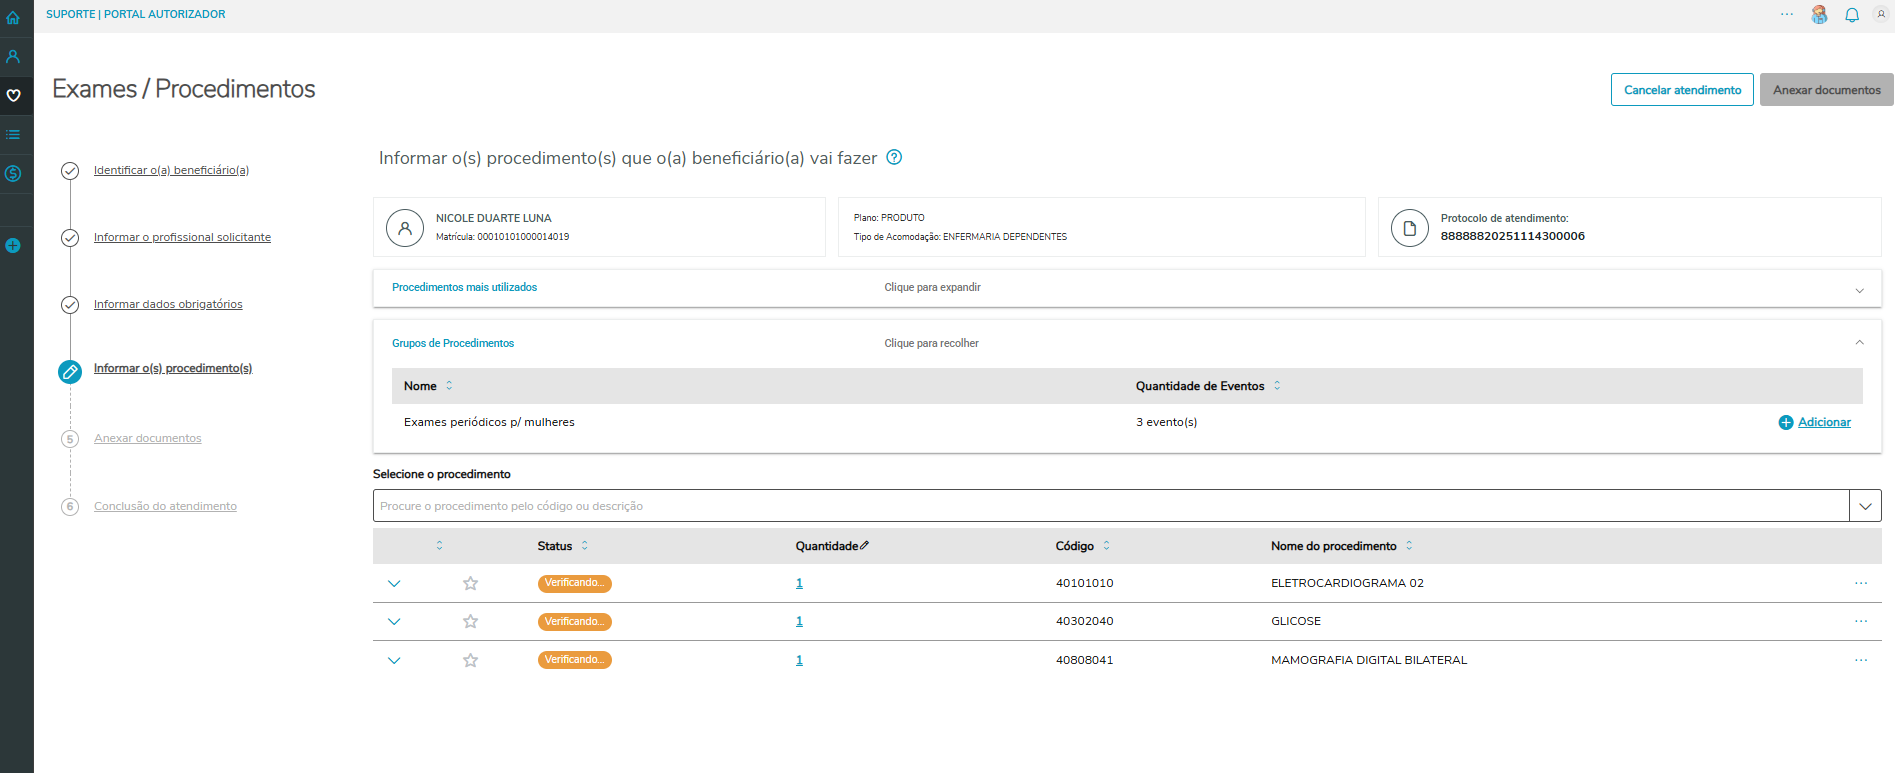
Task: Click the help question mark icon
Action: [895, 157]
